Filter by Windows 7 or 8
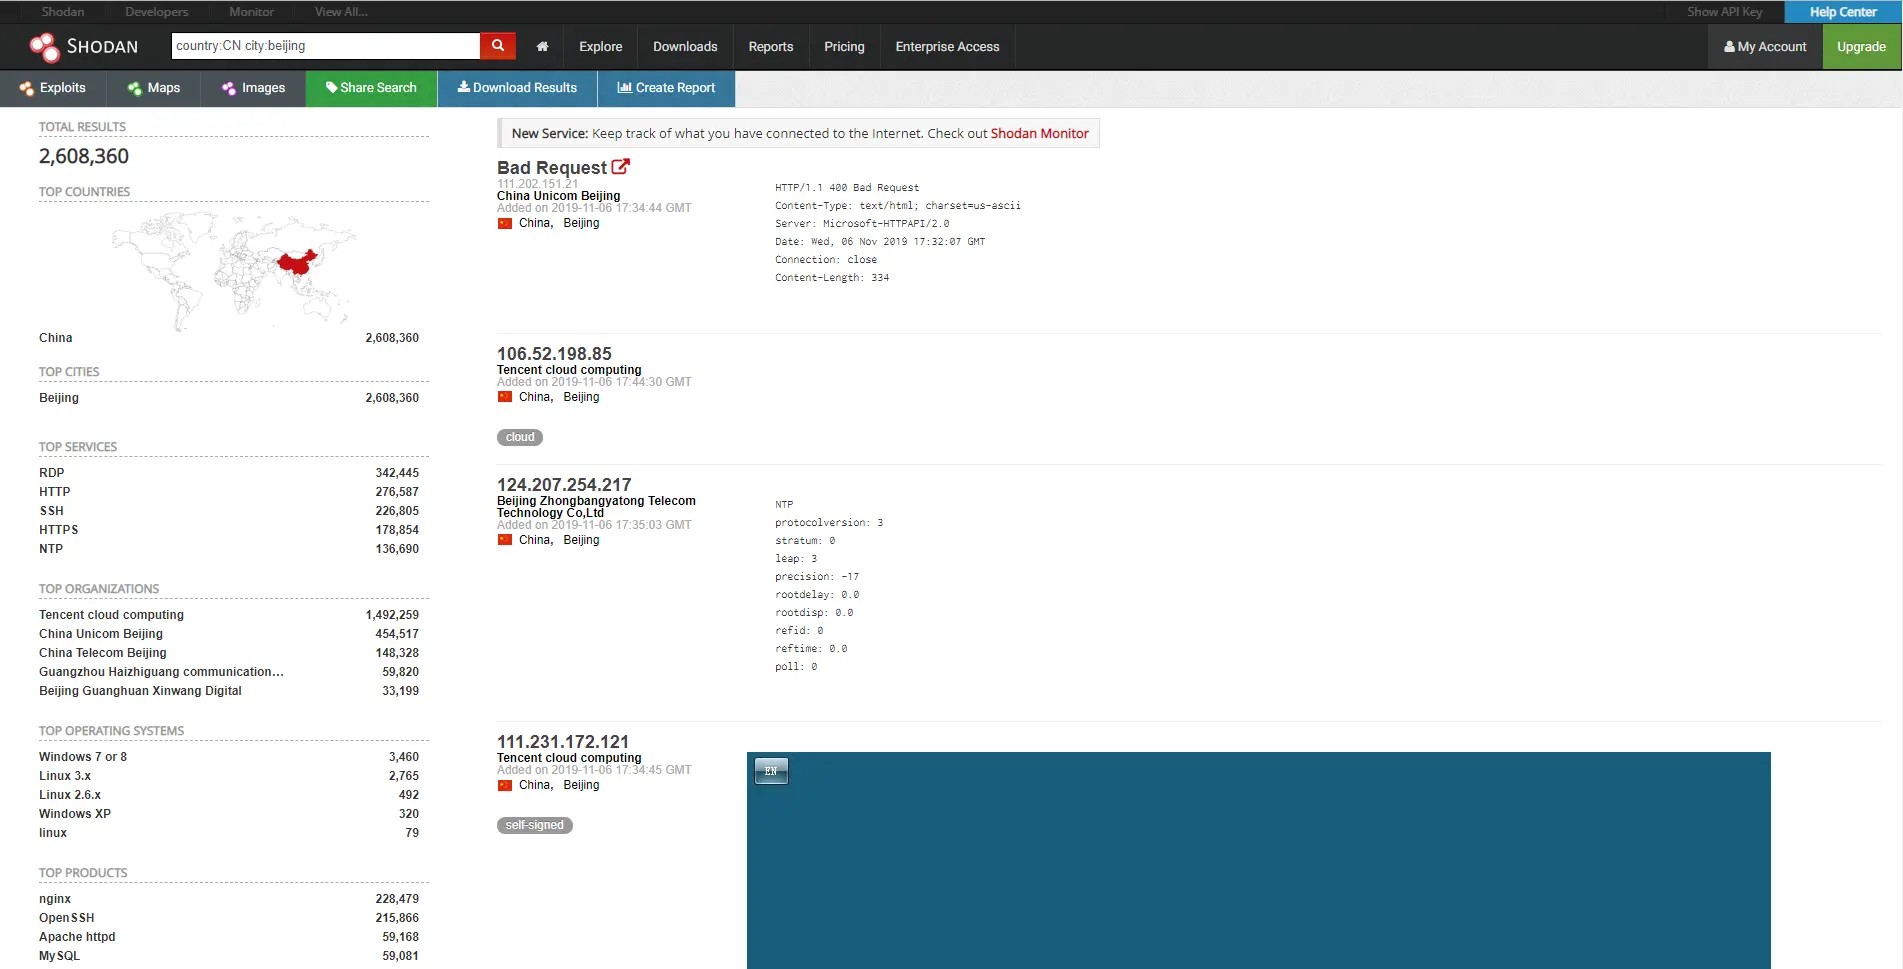 [83, 757]
